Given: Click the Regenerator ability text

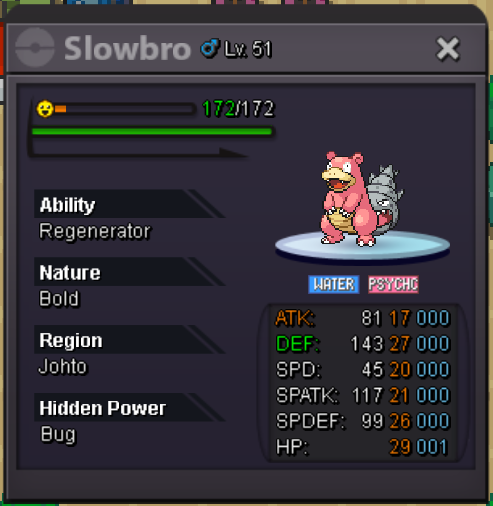Looking at the screenshot, I should pos(95,231).
